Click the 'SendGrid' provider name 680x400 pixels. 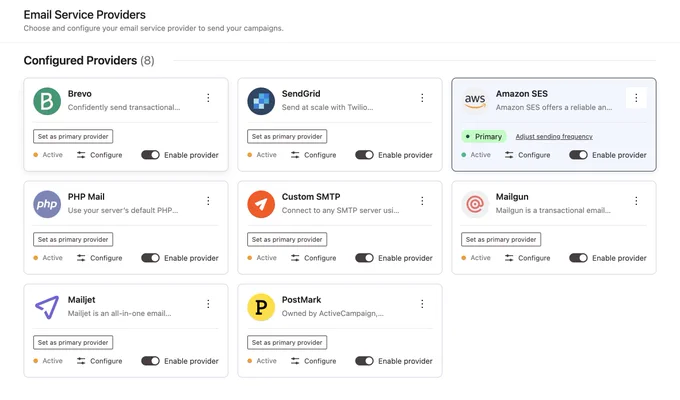tap(301, 94)
